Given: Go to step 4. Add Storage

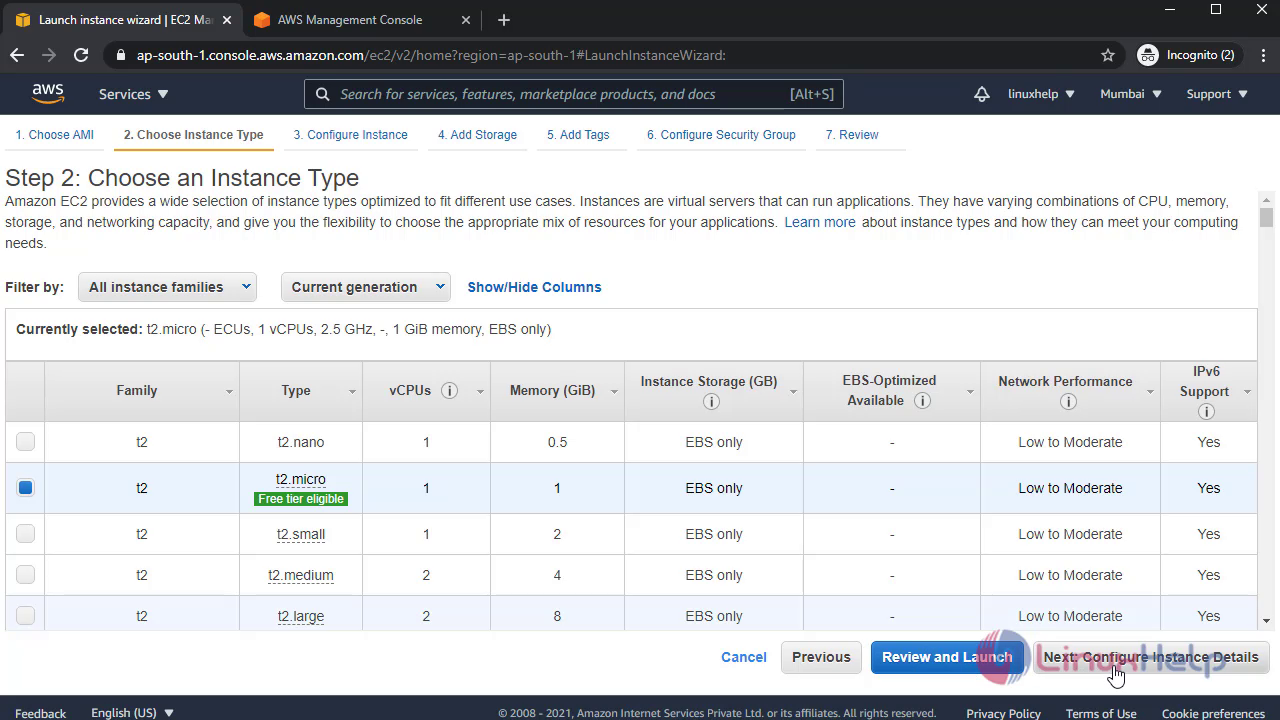Looking at the screenshot, I should tap(477, 135).
